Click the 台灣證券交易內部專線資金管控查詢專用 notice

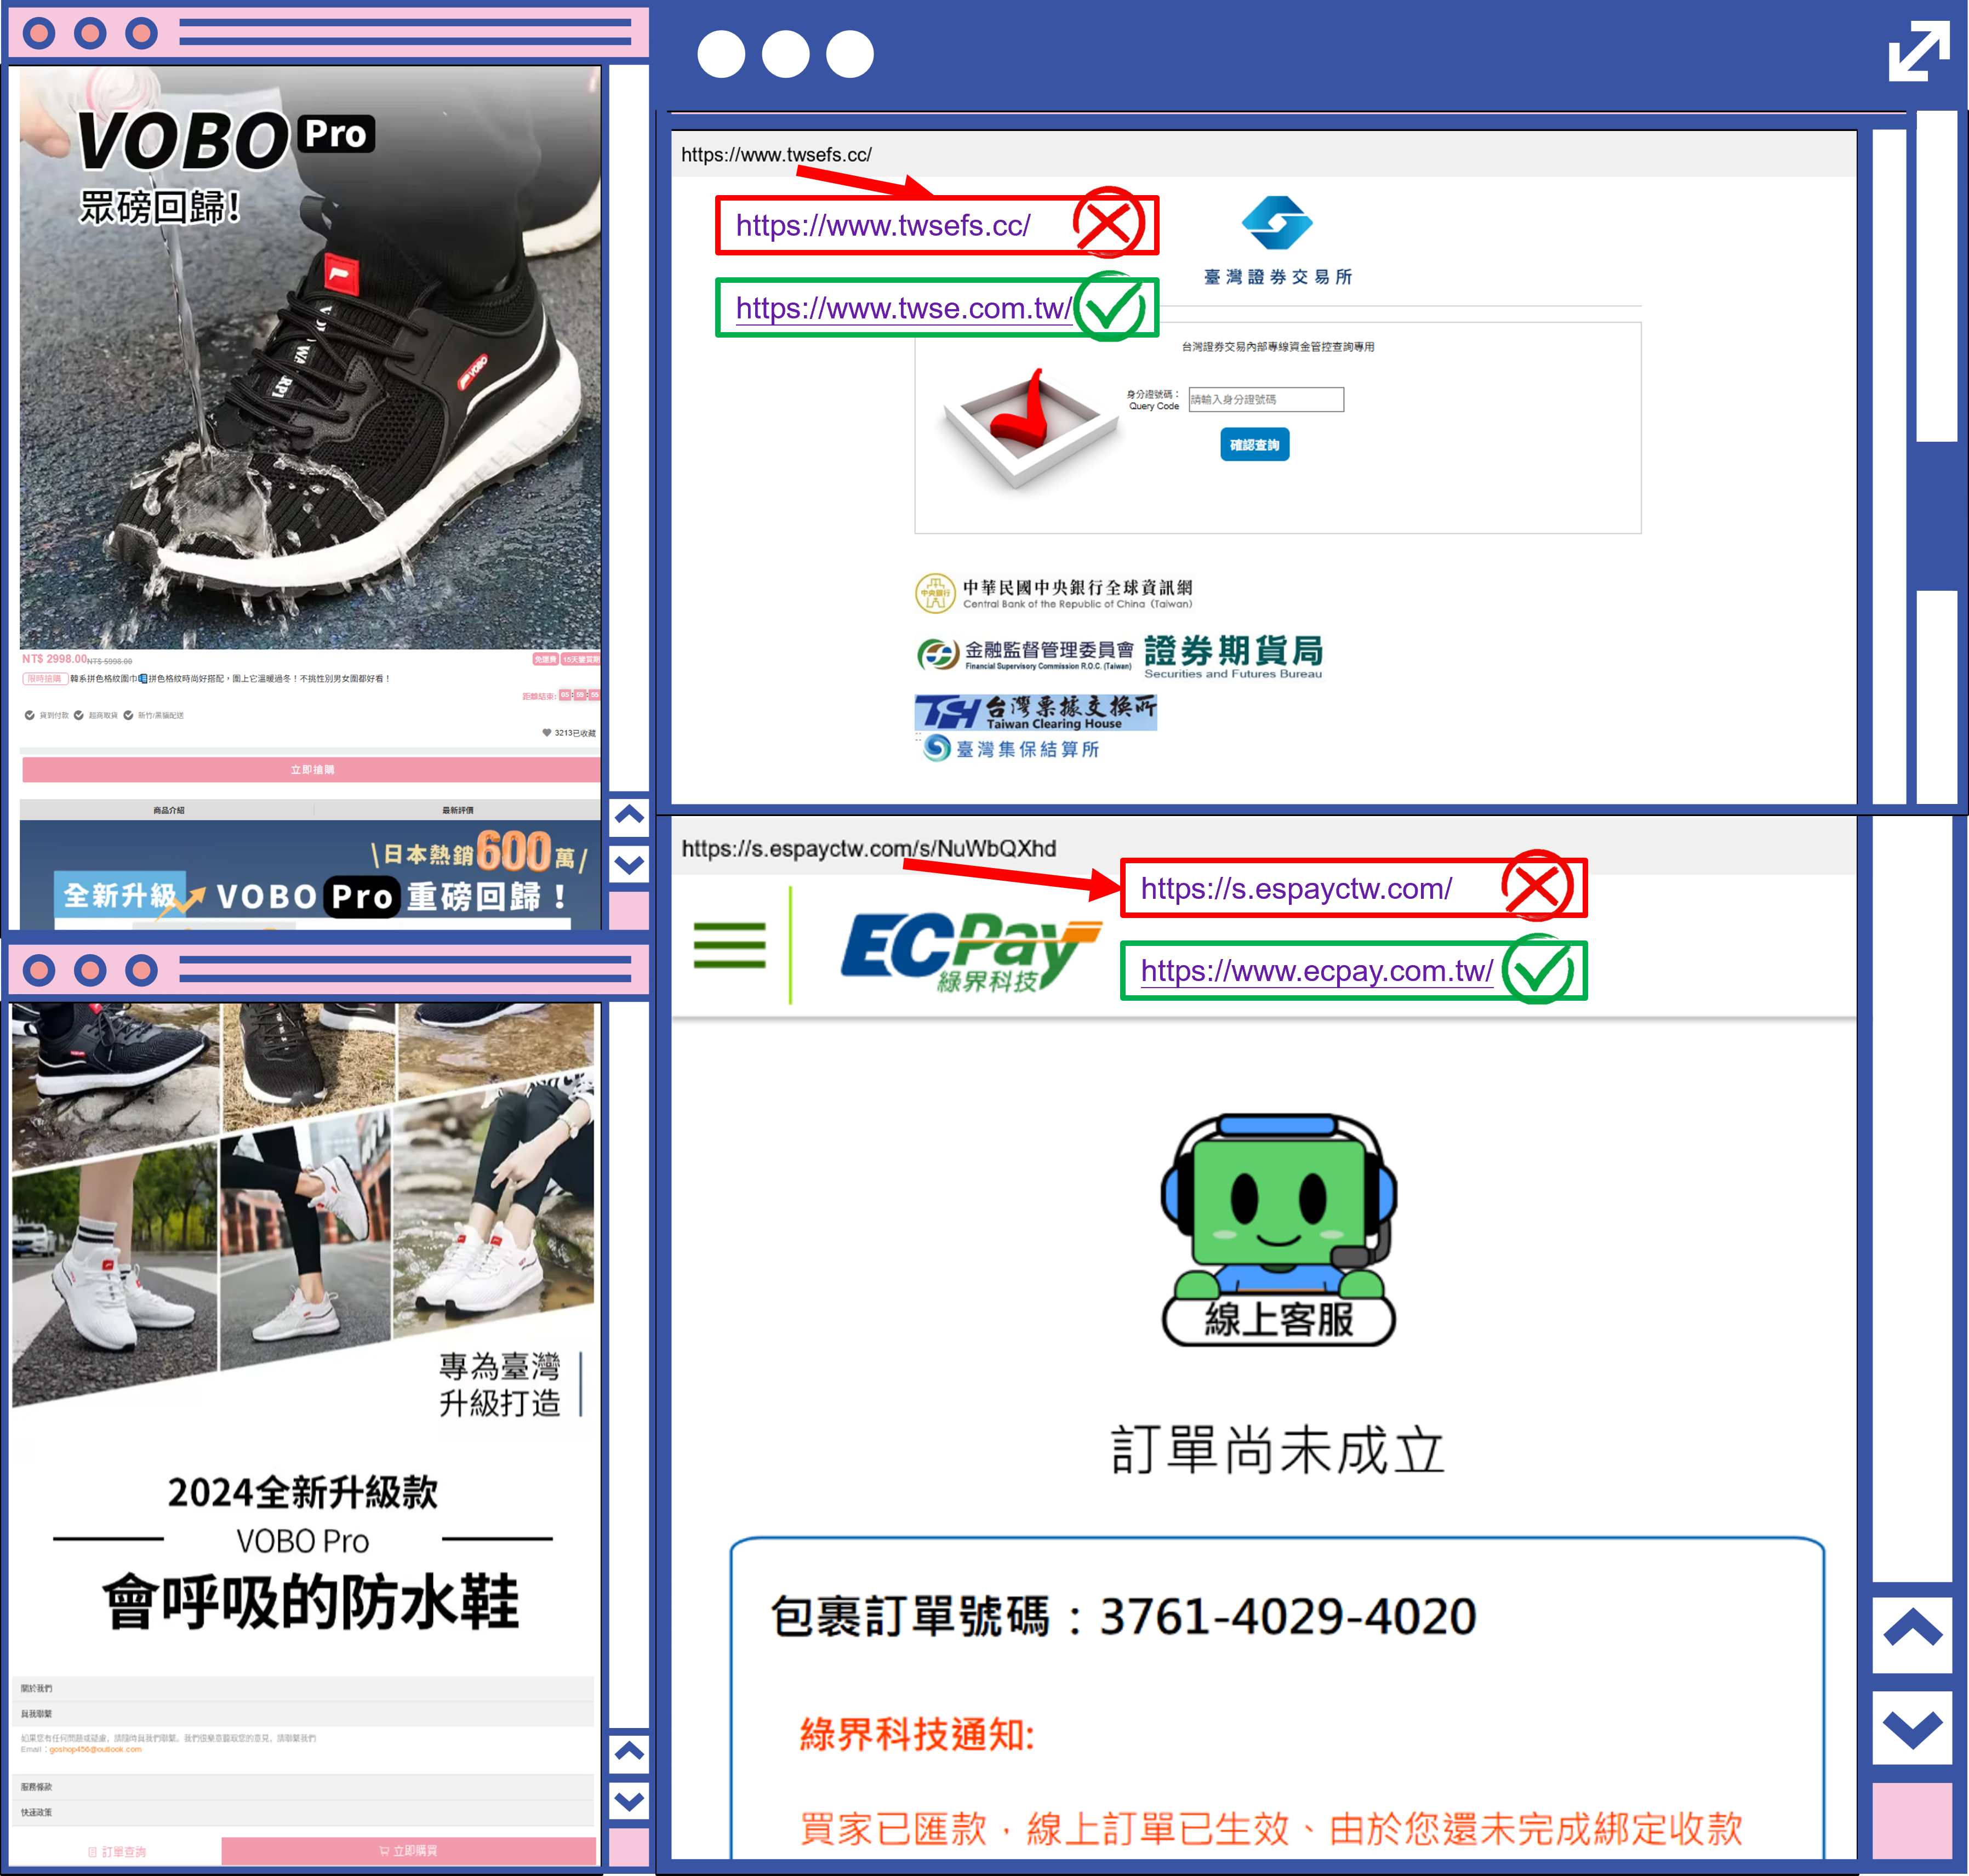1277,346
